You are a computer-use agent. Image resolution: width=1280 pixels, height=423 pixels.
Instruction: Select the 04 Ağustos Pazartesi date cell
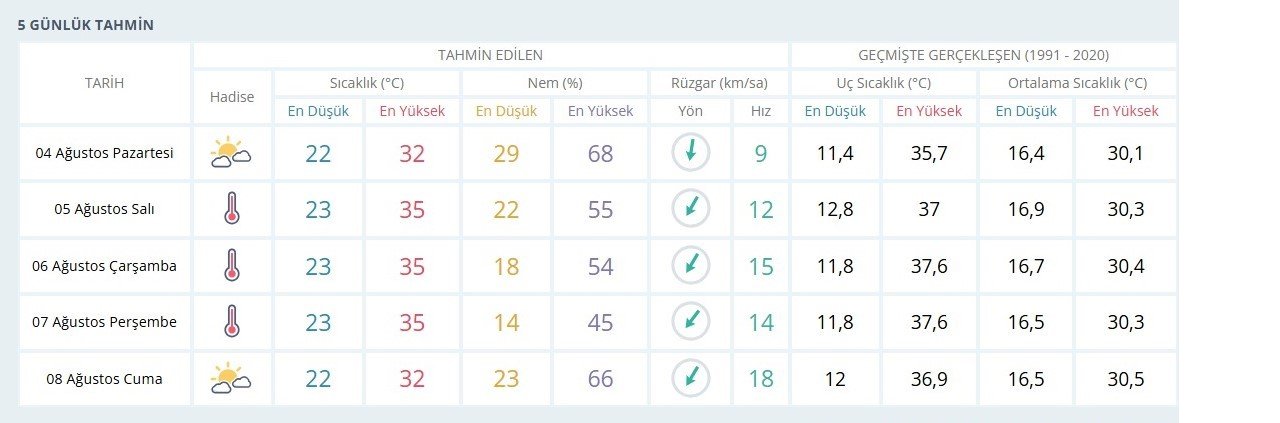click(x=104, y=153)
